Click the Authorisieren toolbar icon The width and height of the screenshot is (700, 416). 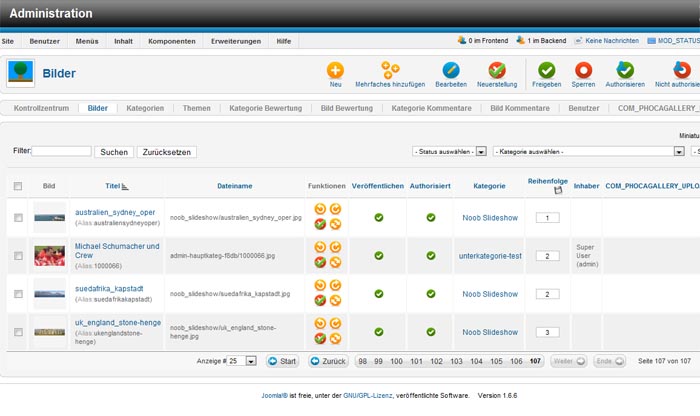click(624, 70)
